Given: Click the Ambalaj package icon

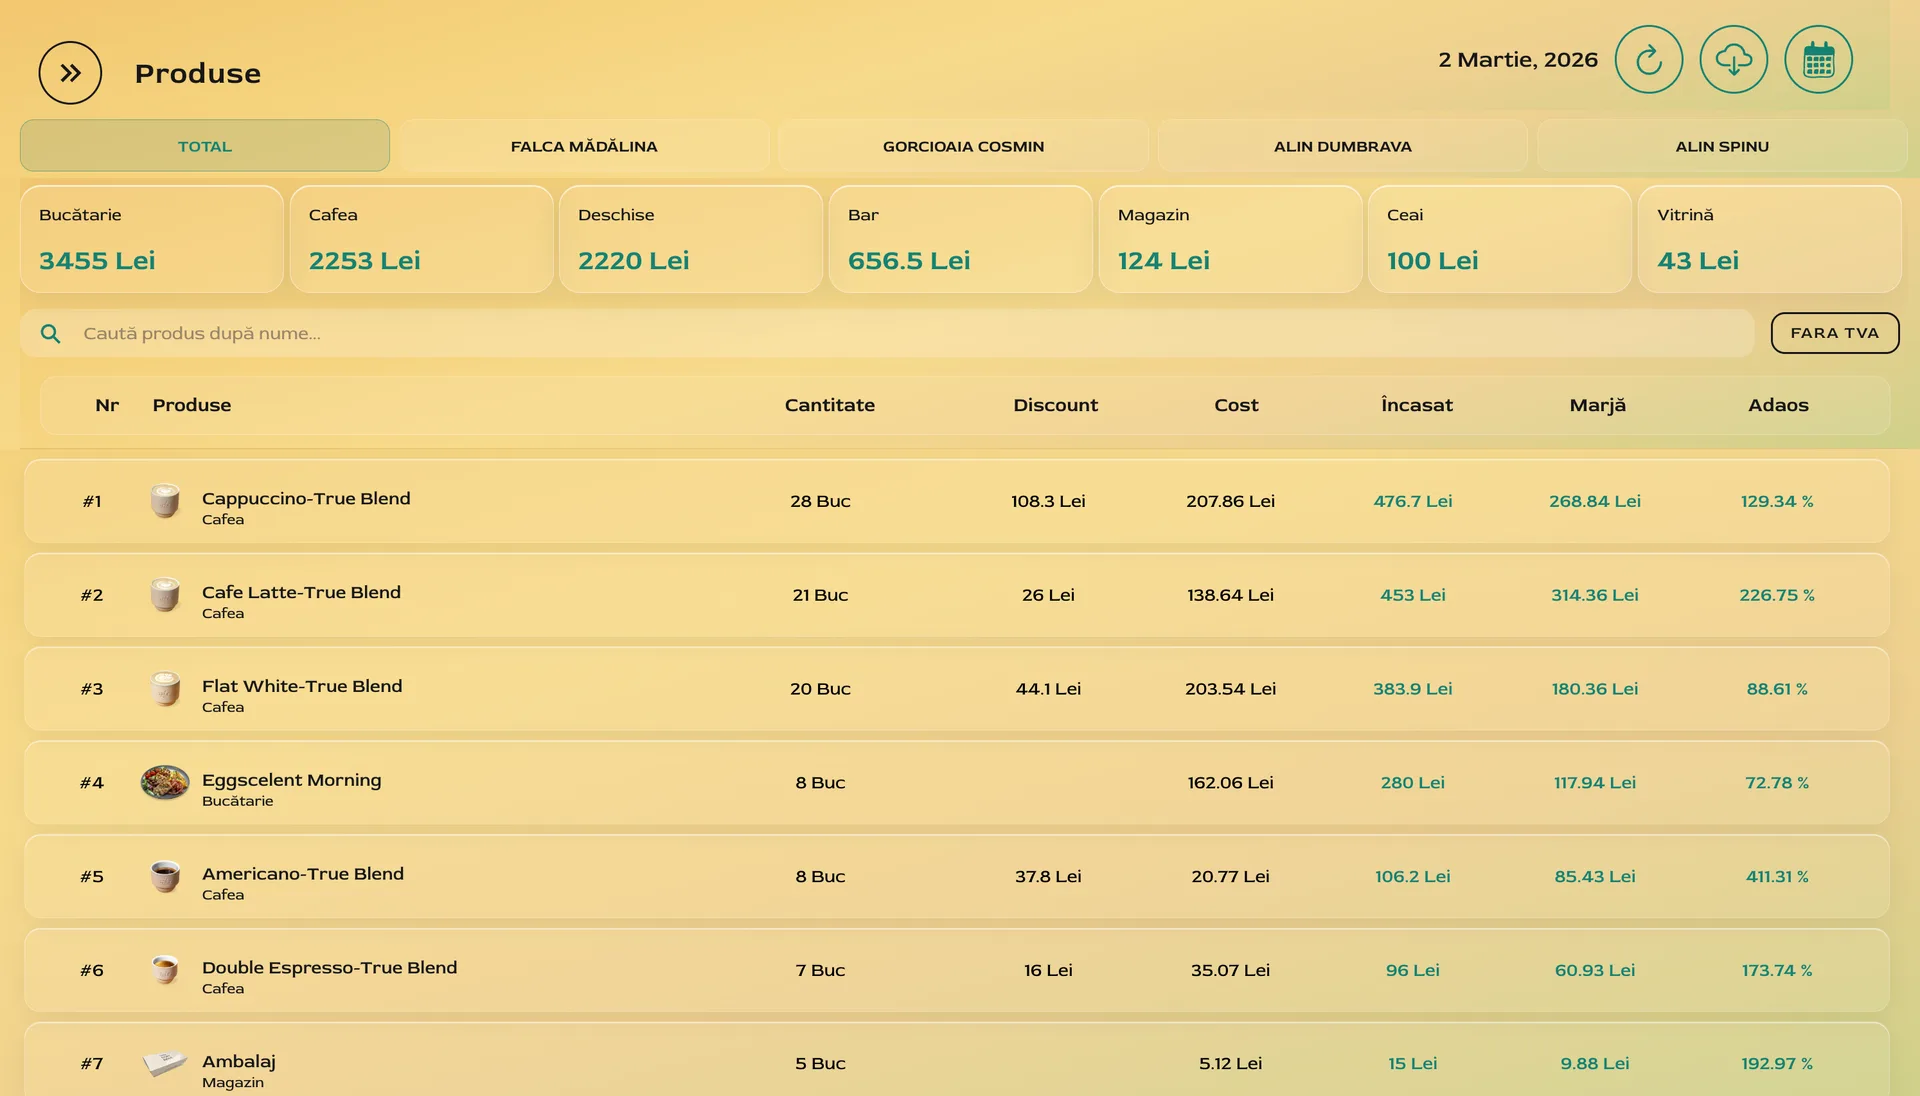Looking at the screenshot, I should (165, 1063).
